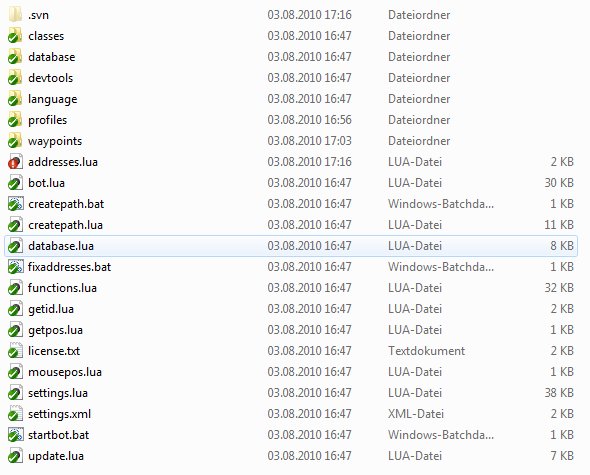Screen dimensions: 590x475
Task: Click the database folder icon
Action: coord(15,57)
